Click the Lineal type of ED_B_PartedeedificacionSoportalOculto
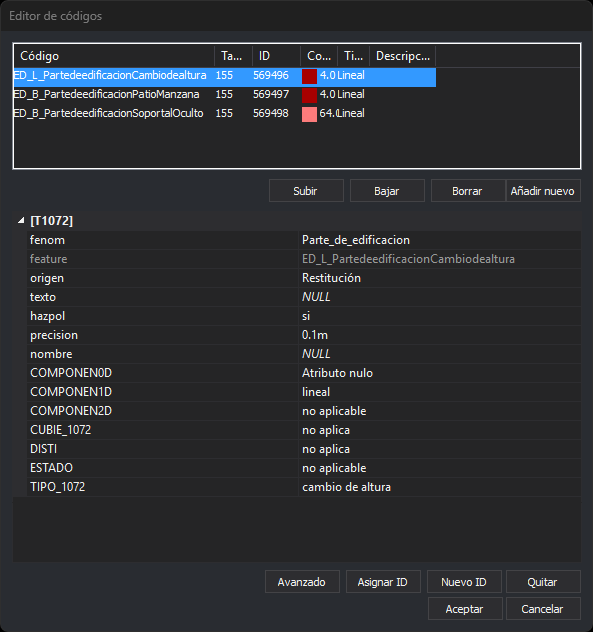 (351, 113)
